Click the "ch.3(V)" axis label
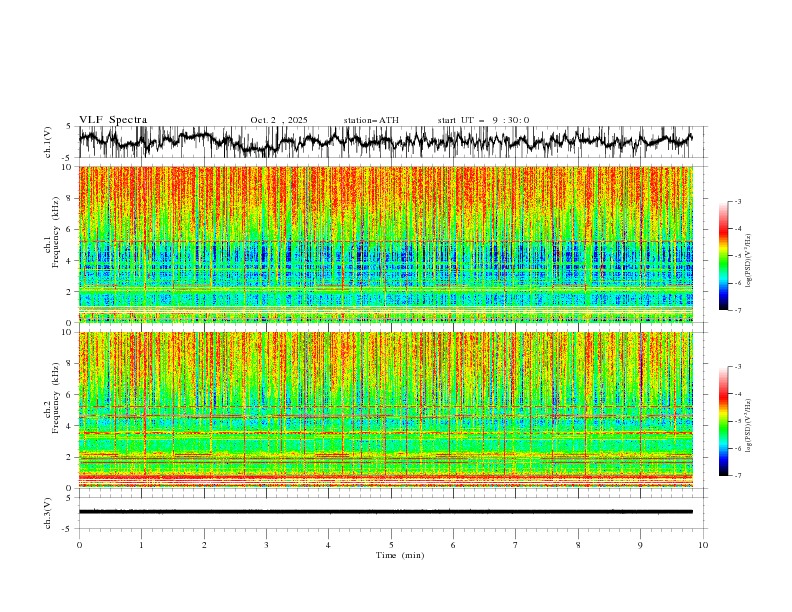792x612 pixels. [48, 513]
